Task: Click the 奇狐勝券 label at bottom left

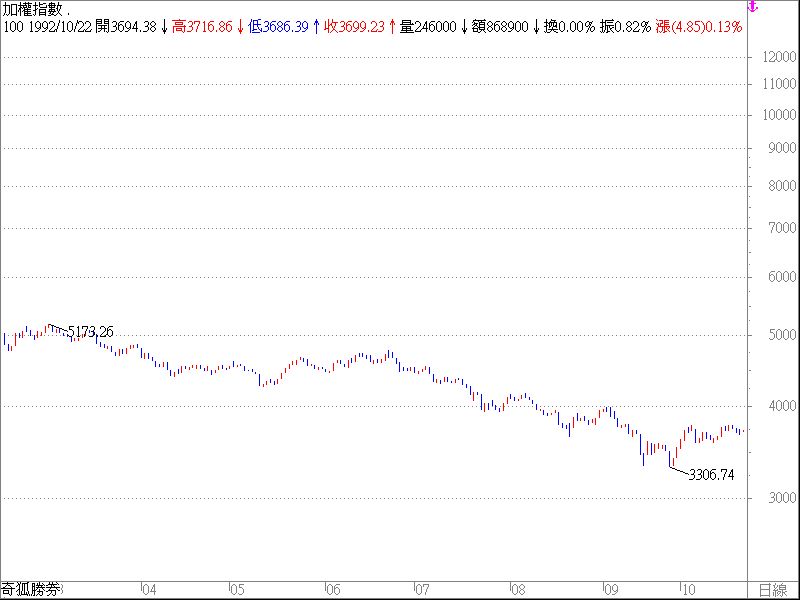Action: pyautogui.click(x=30, y=590)
